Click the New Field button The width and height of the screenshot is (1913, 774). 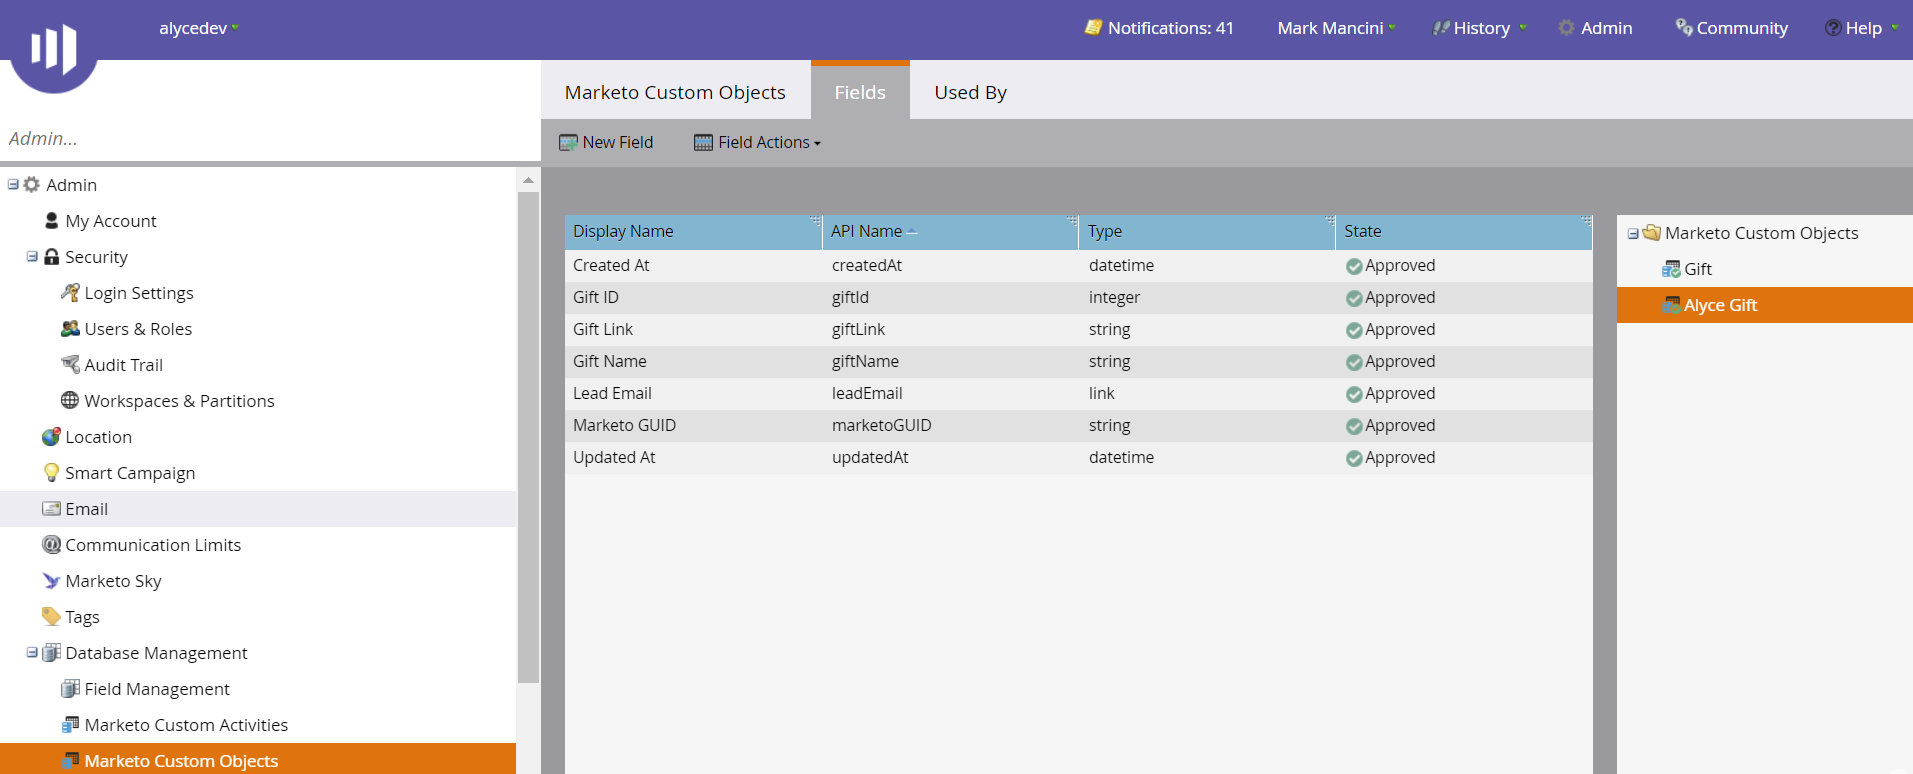(x=606, y=142)
